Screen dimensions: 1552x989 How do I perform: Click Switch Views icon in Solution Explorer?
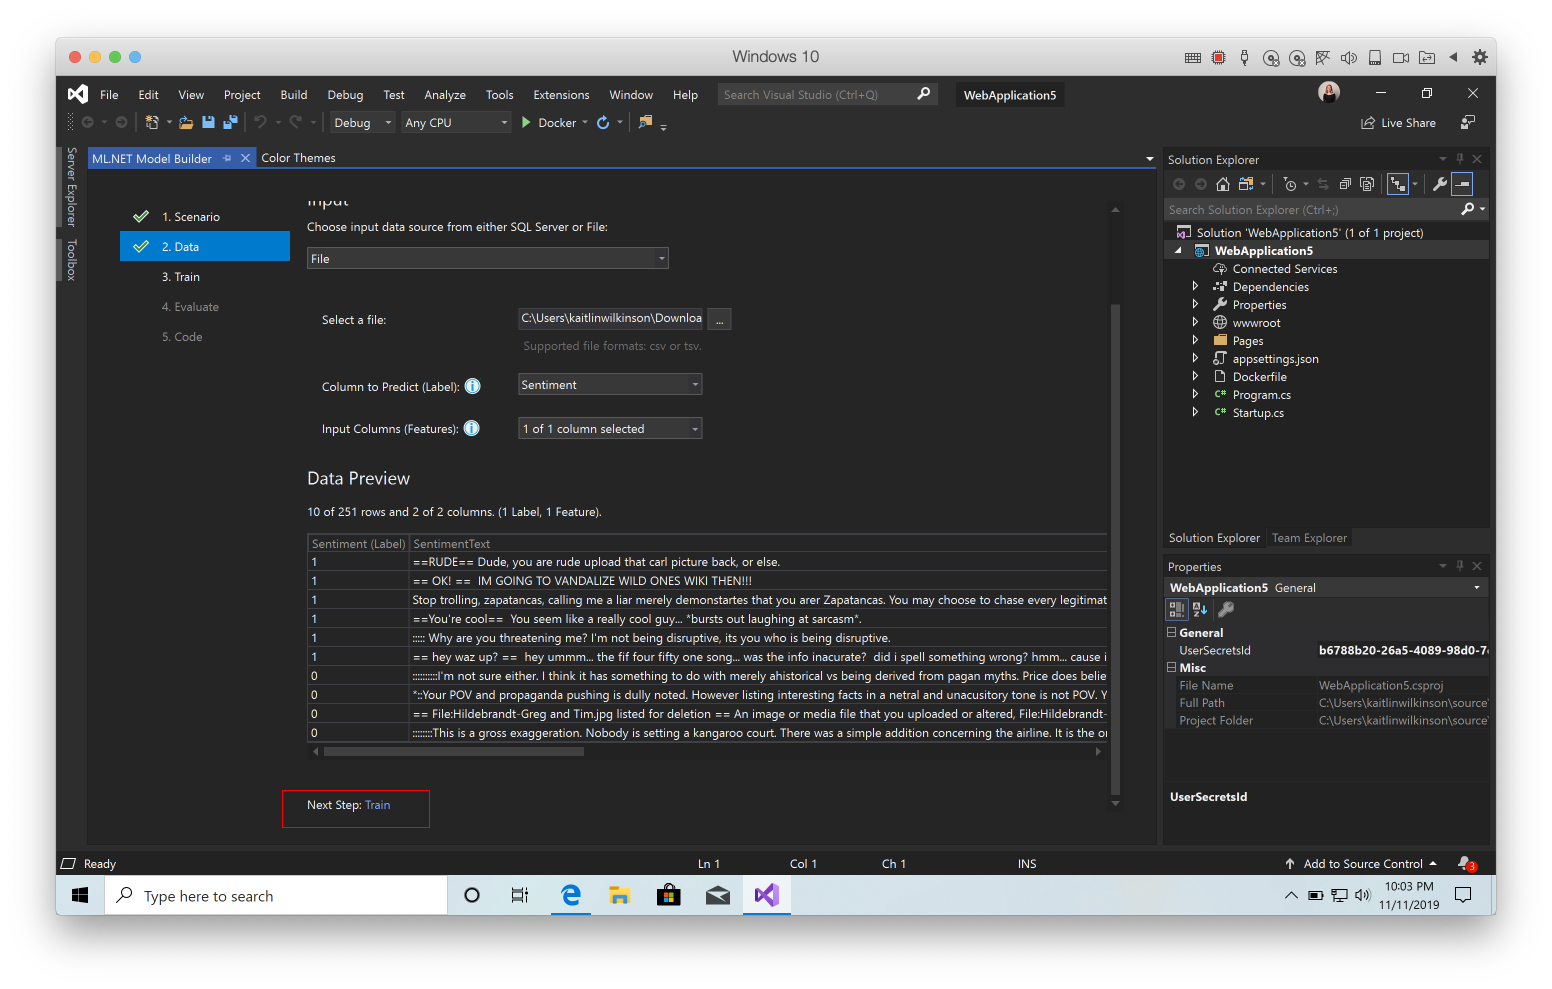1246,184
